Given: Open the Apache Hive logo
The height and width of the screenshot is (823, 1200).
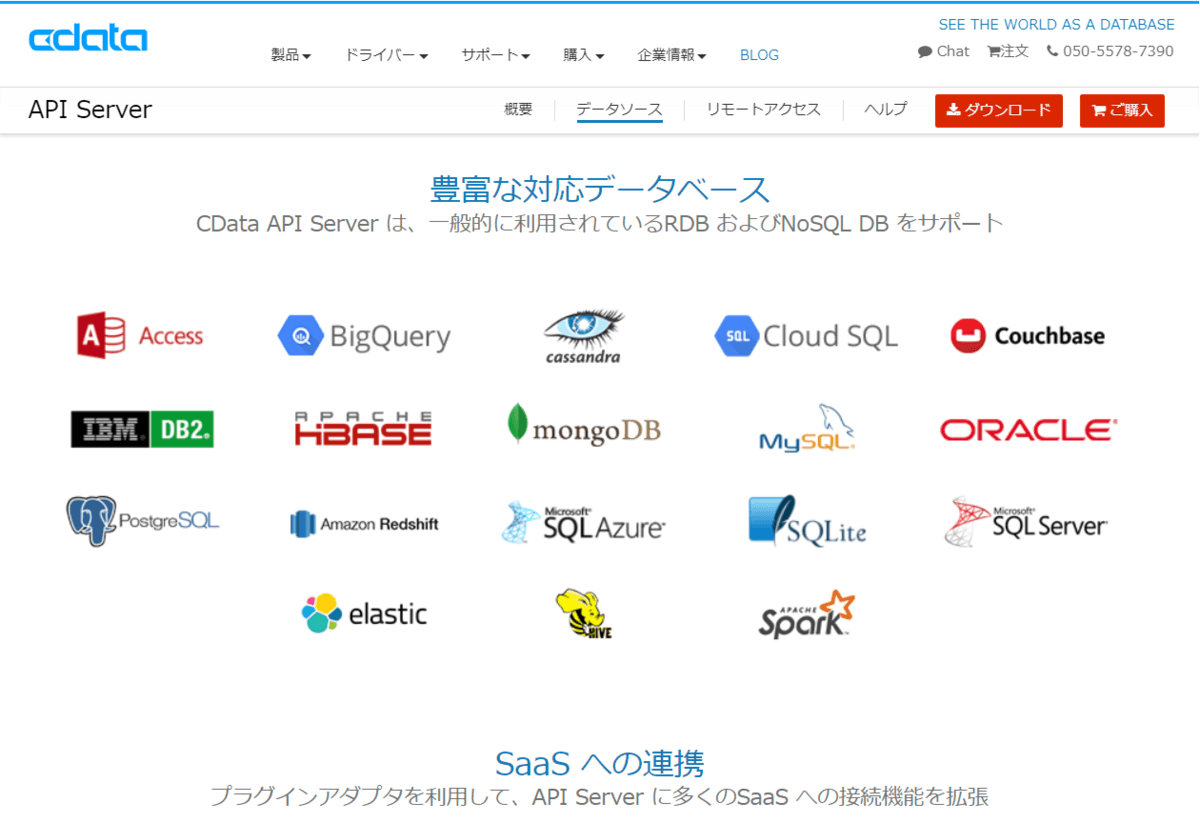Looking at the screenshot, I should [584, 614].
